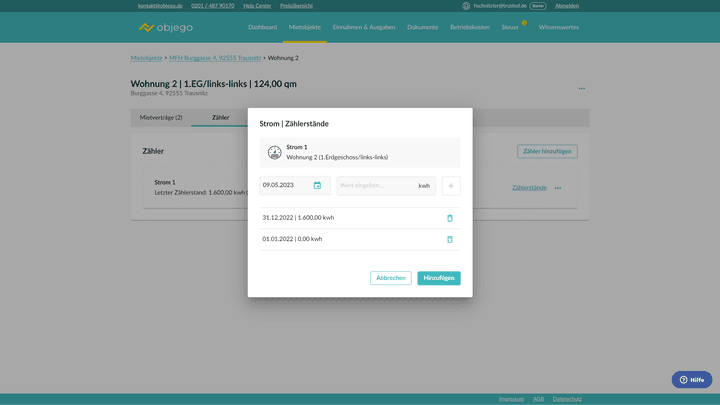The width and height of the screenshot is (720, 405).
Task: Click the Strom 1 meter gauge icon
Action: 274,152
